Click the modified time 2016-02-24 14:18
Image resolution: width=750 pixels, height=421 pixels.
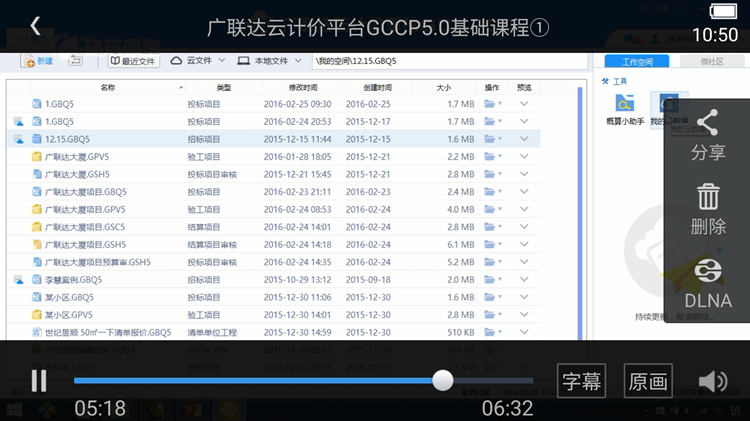[x=298, y=244]
